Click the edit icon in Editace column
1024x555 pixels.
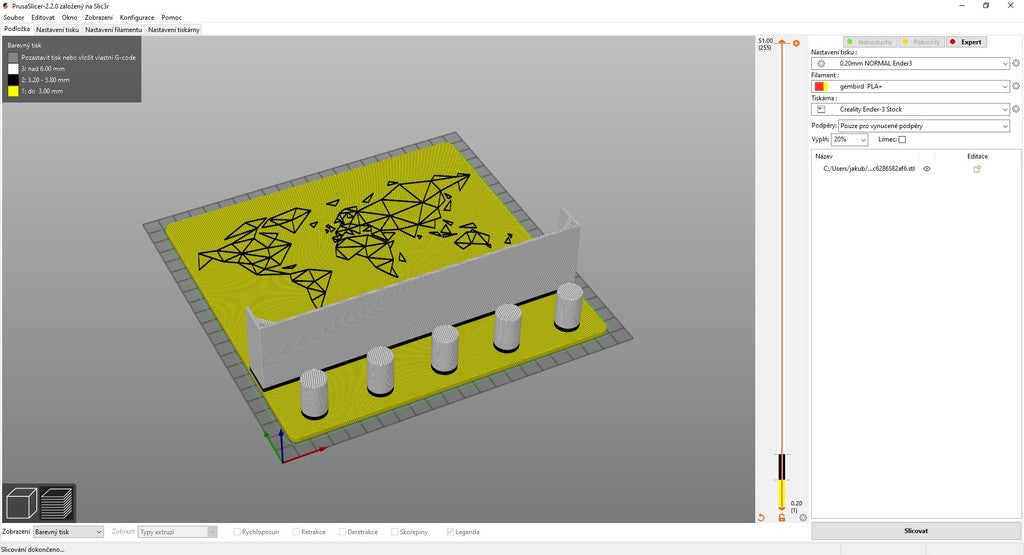[x=977, y=169]
